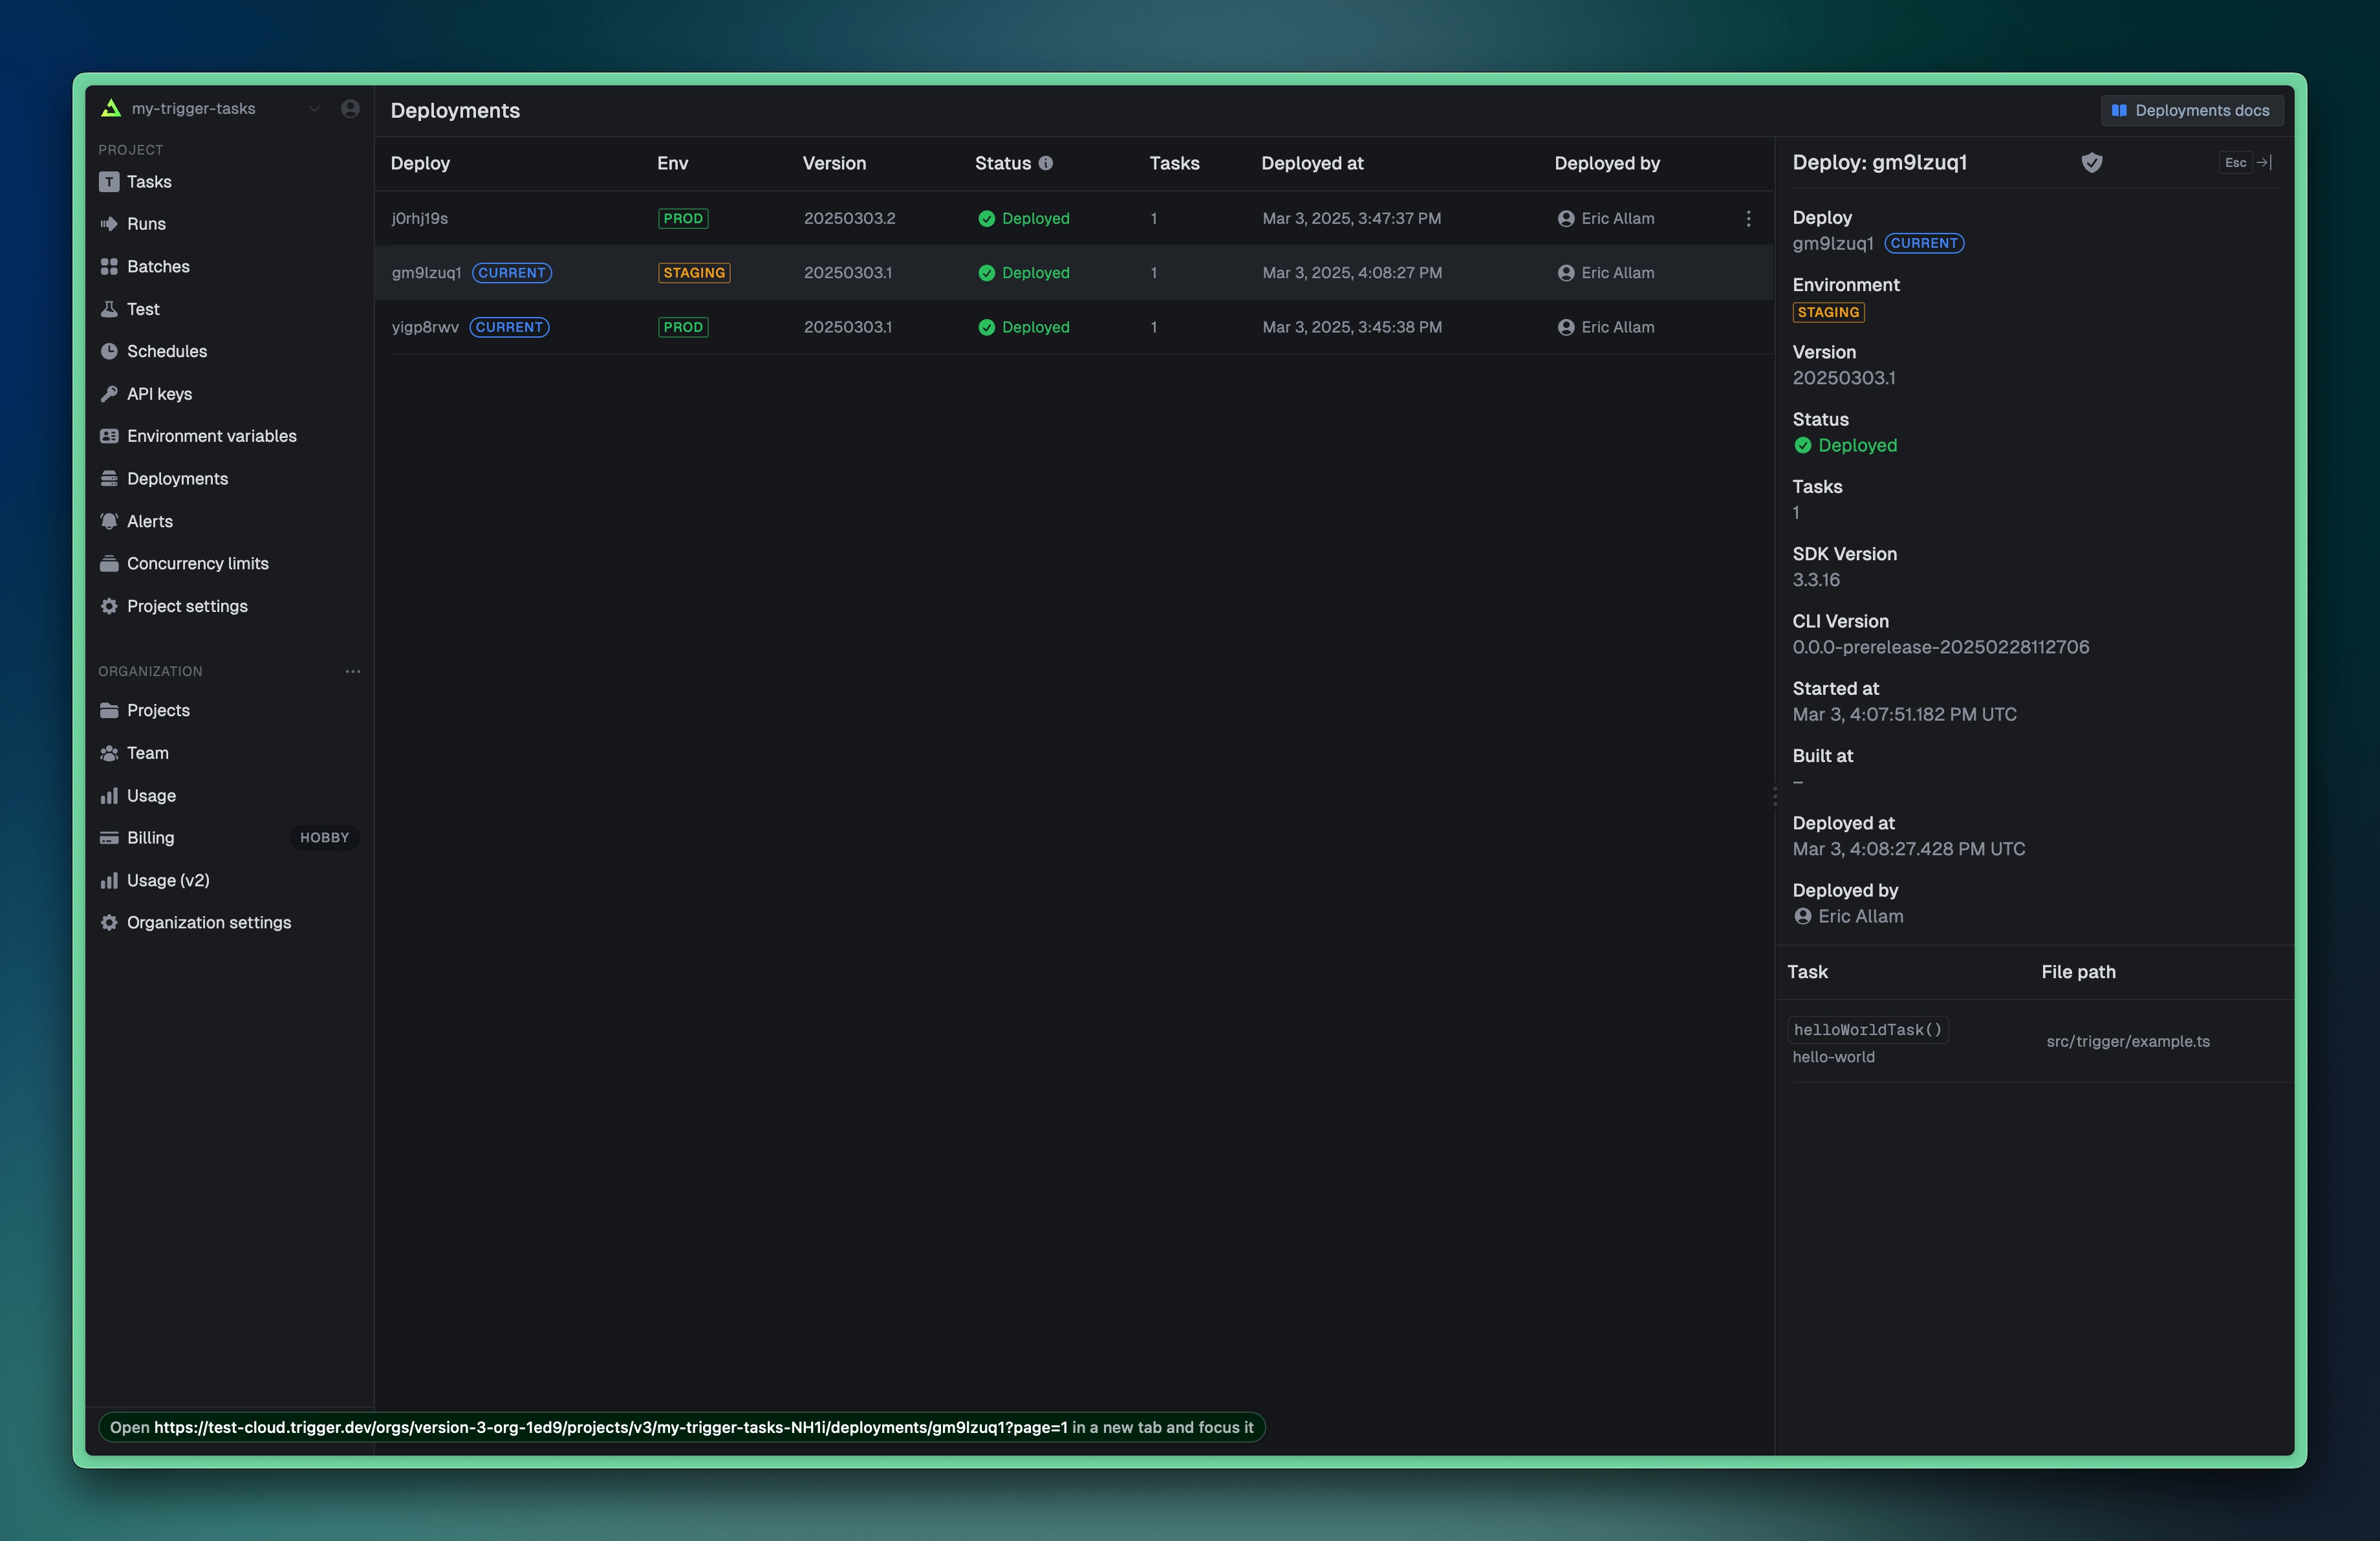Click the CURRENT badge on gm9lzuq1
Viewport: 2380px width, 1541px height.
pyautogui.click(x=511, y=272)
